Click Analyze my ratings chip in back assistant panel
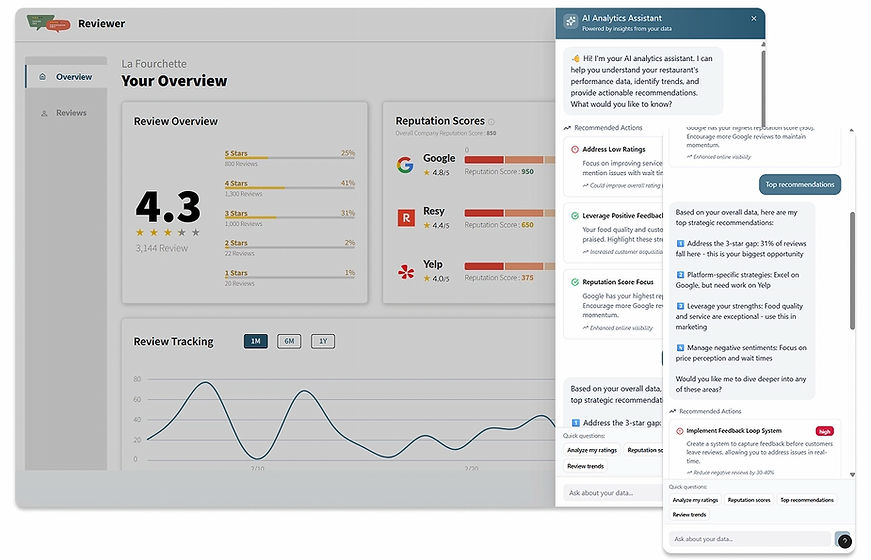This screenshot has height=560, width=871. click(x=592, y=450)
